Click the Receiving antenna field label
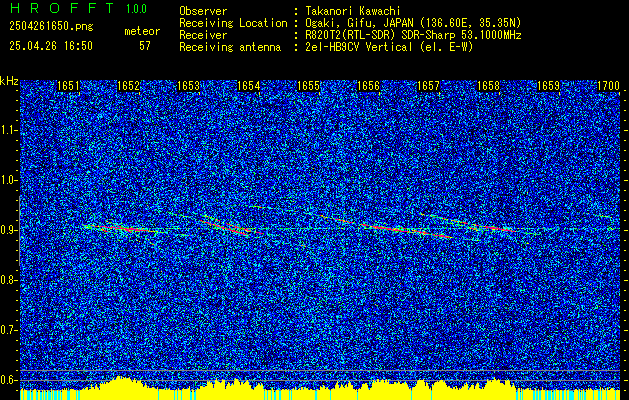629x400 pixels. 230,47
